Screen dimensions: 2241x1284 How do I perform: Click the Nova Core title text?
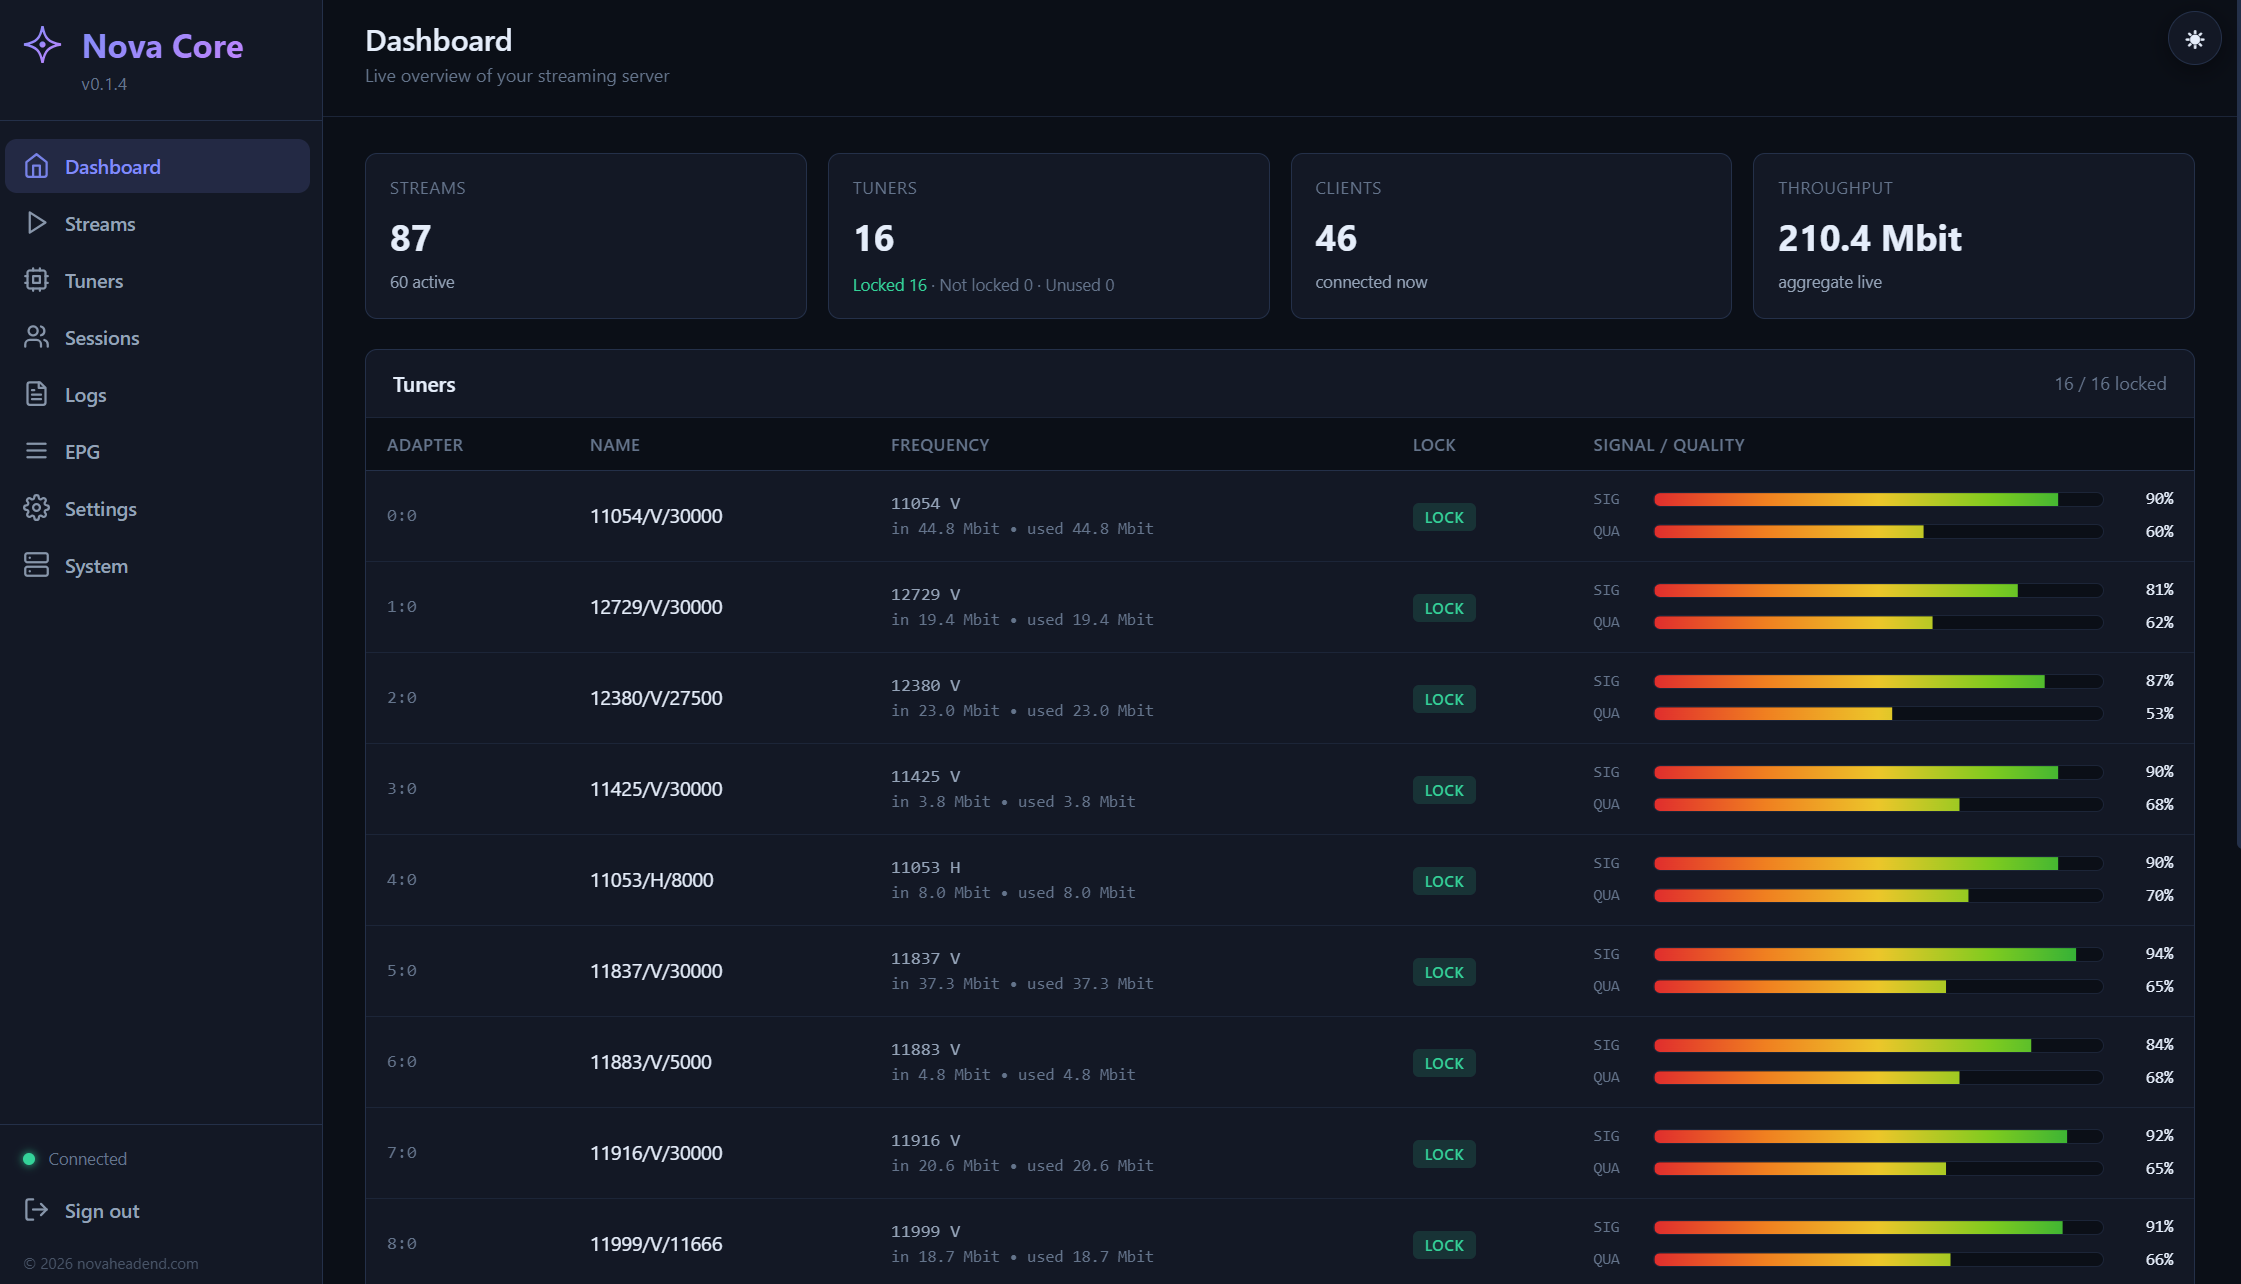coord(163,46)
